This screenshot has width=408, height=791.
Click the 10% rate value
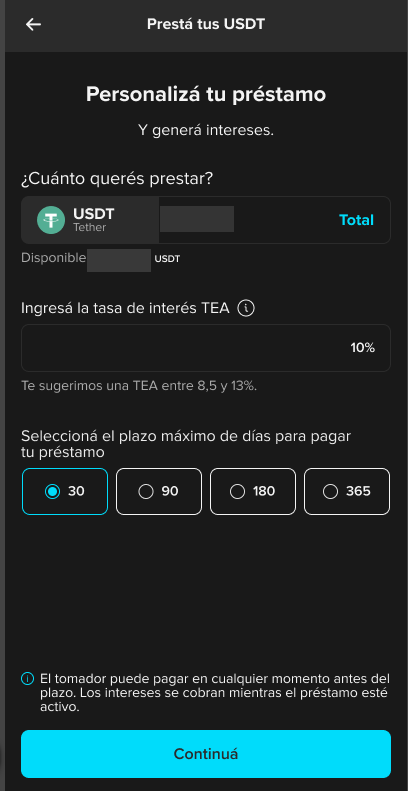click(363, 348)
